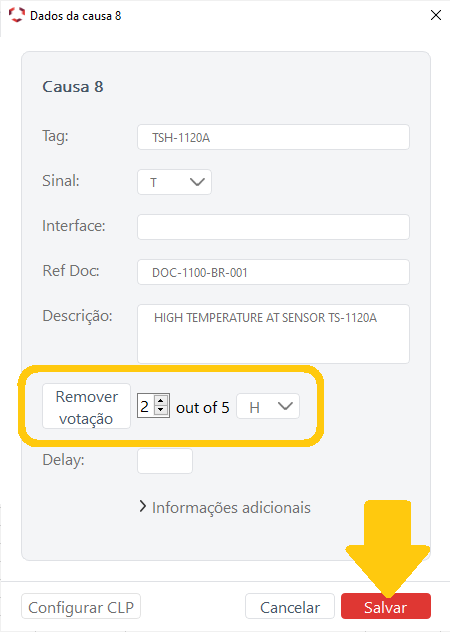Select the Ref Doc field DOC-1100-BR-001
The image size is (450, 632).
[273, 272]
